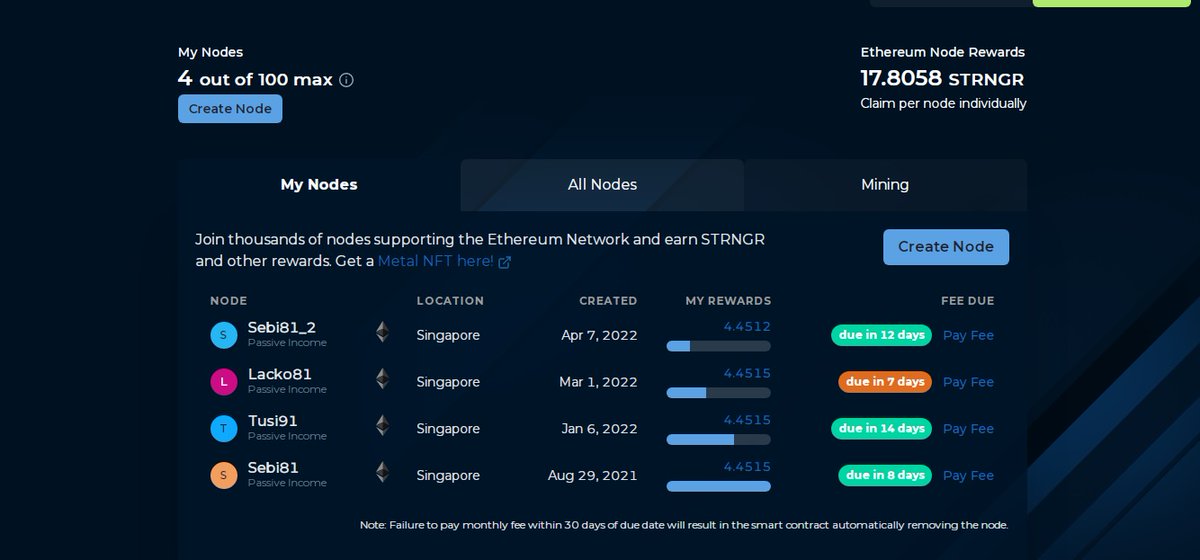Click the created date Apr 7, 2022
Image resolution: width=1200 pixels, height=560 pixels.
[x=599, y=336]
